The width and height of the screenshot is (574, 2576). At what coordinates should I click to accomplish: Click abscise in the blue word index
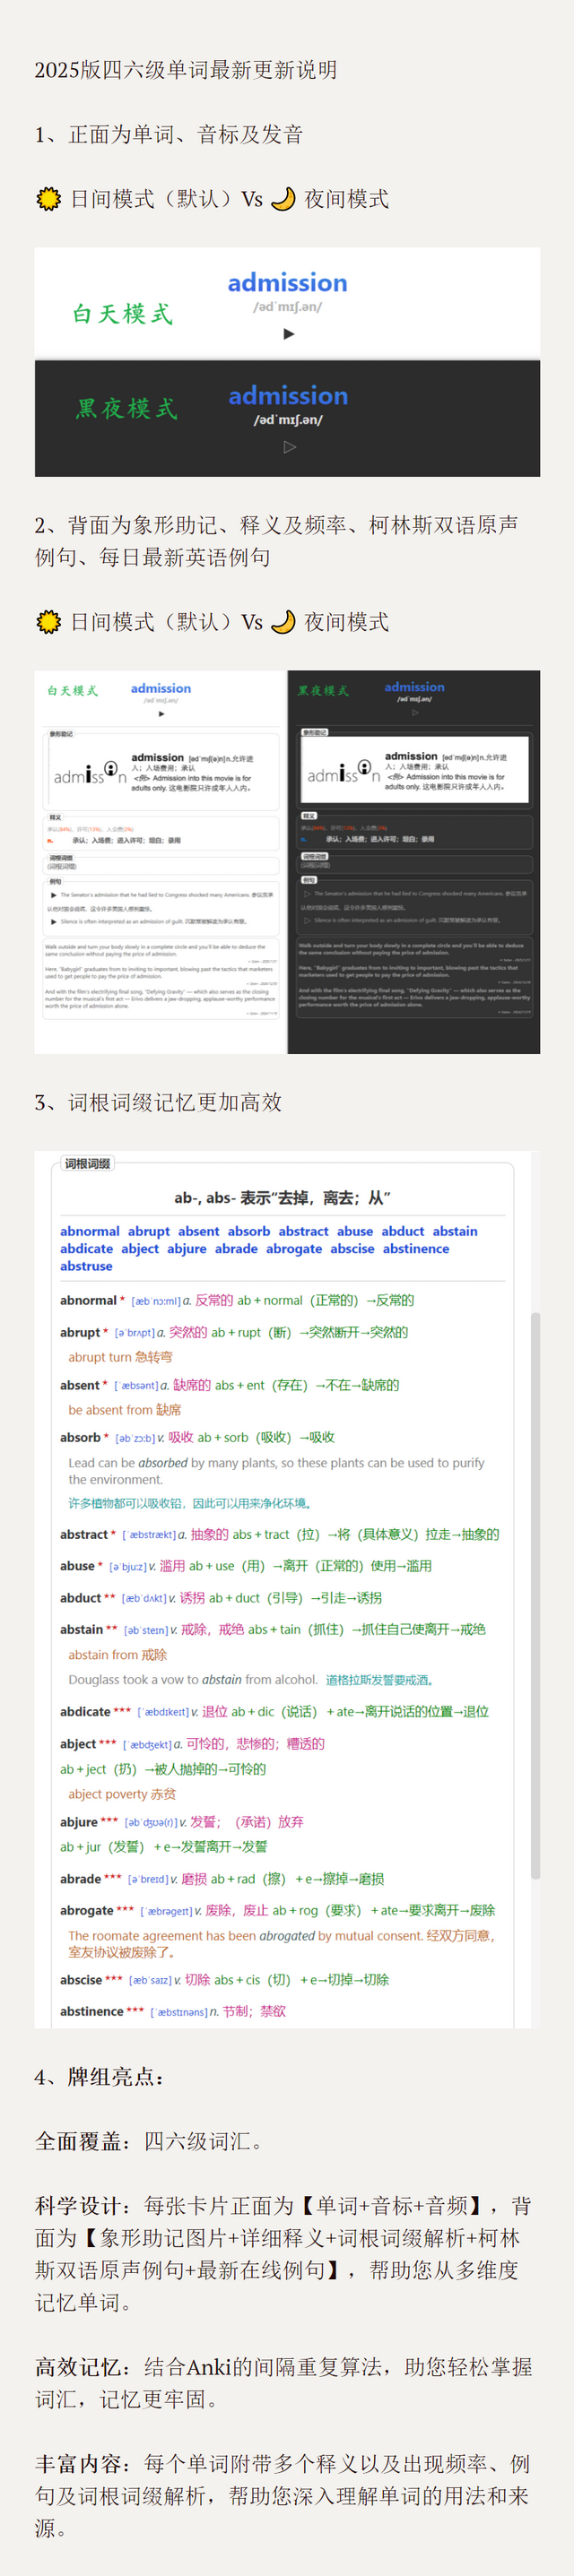coord(352,1249)
